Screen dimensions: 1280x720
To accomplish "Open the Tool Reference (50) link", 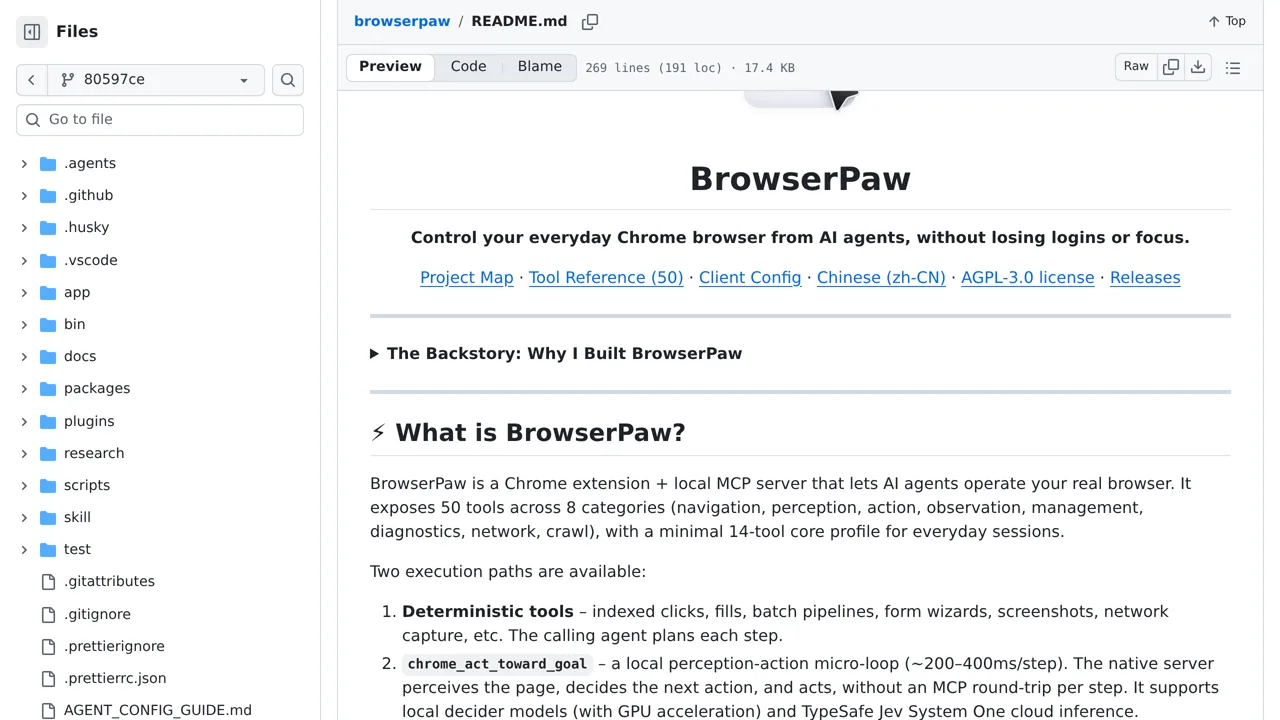I will point(606,277).
